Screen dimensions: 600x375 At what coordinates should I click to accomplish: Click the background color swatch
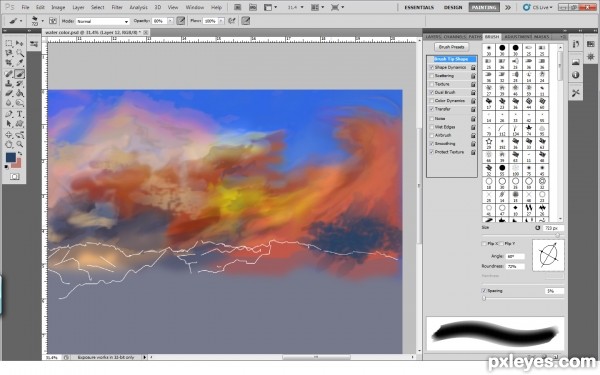pos(17,164)
